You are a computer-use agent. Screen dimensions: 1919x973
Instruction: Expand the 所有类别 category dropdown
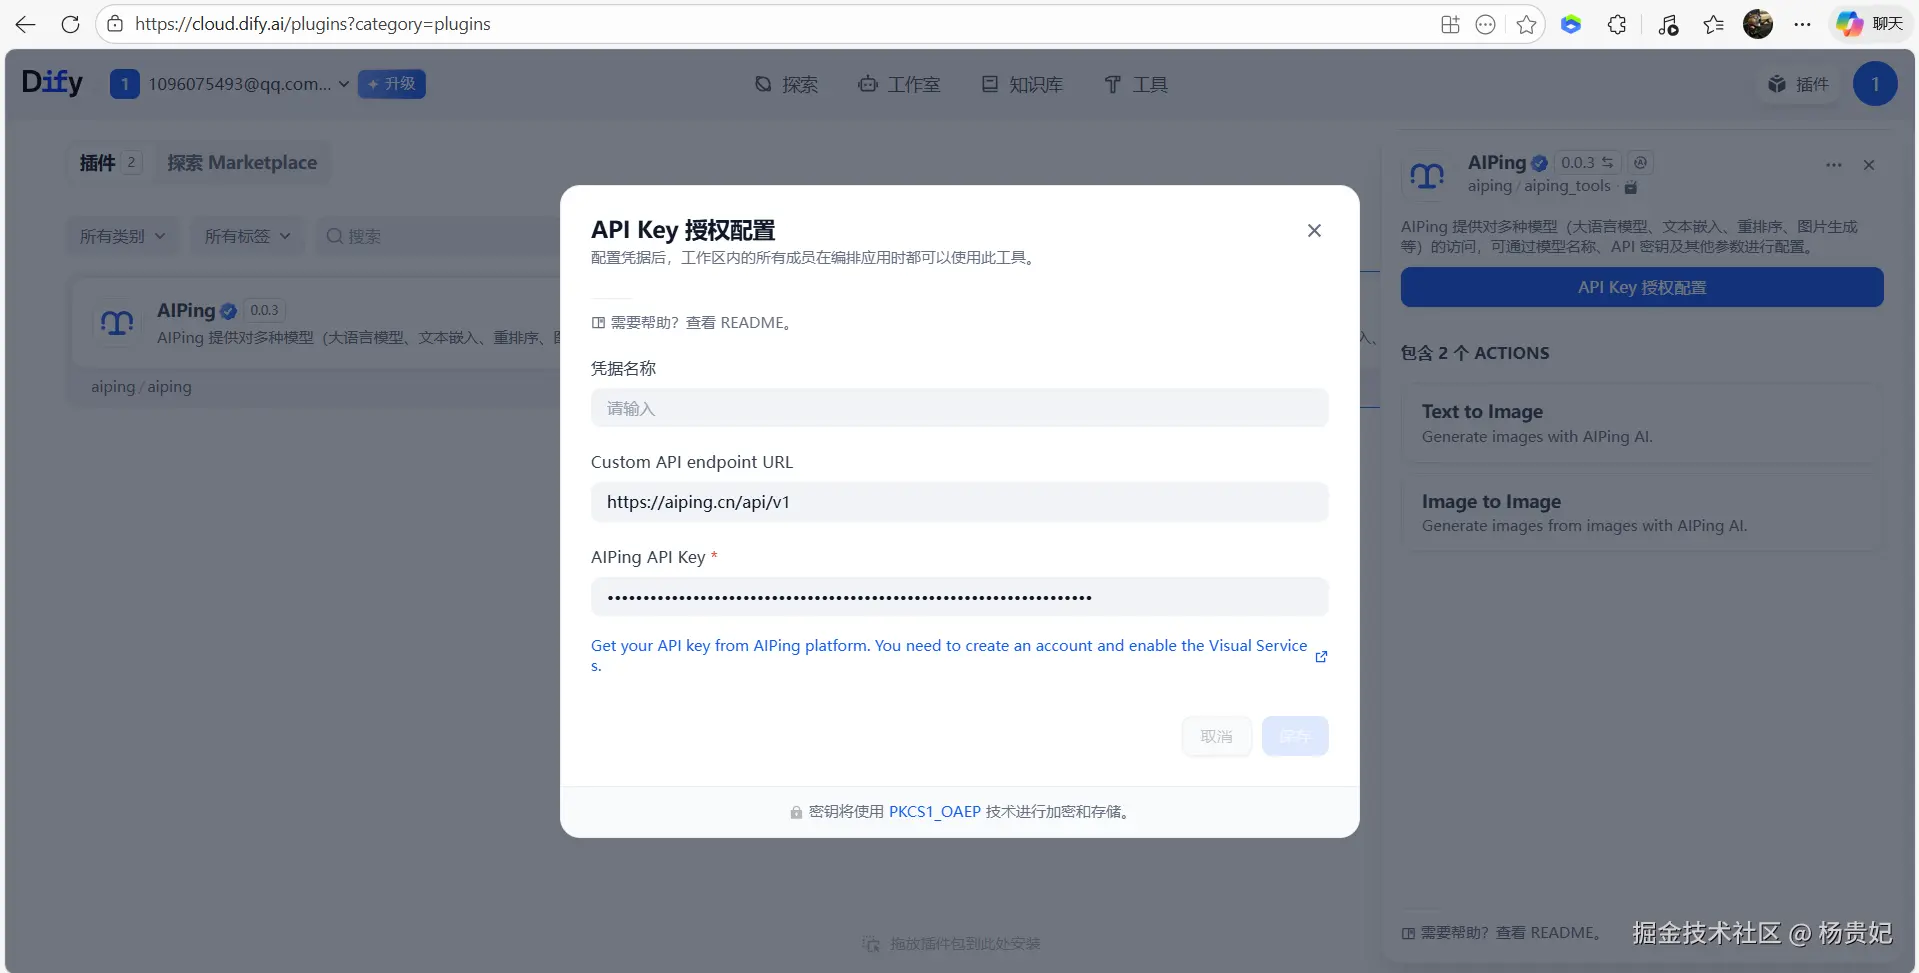[123, 237]
